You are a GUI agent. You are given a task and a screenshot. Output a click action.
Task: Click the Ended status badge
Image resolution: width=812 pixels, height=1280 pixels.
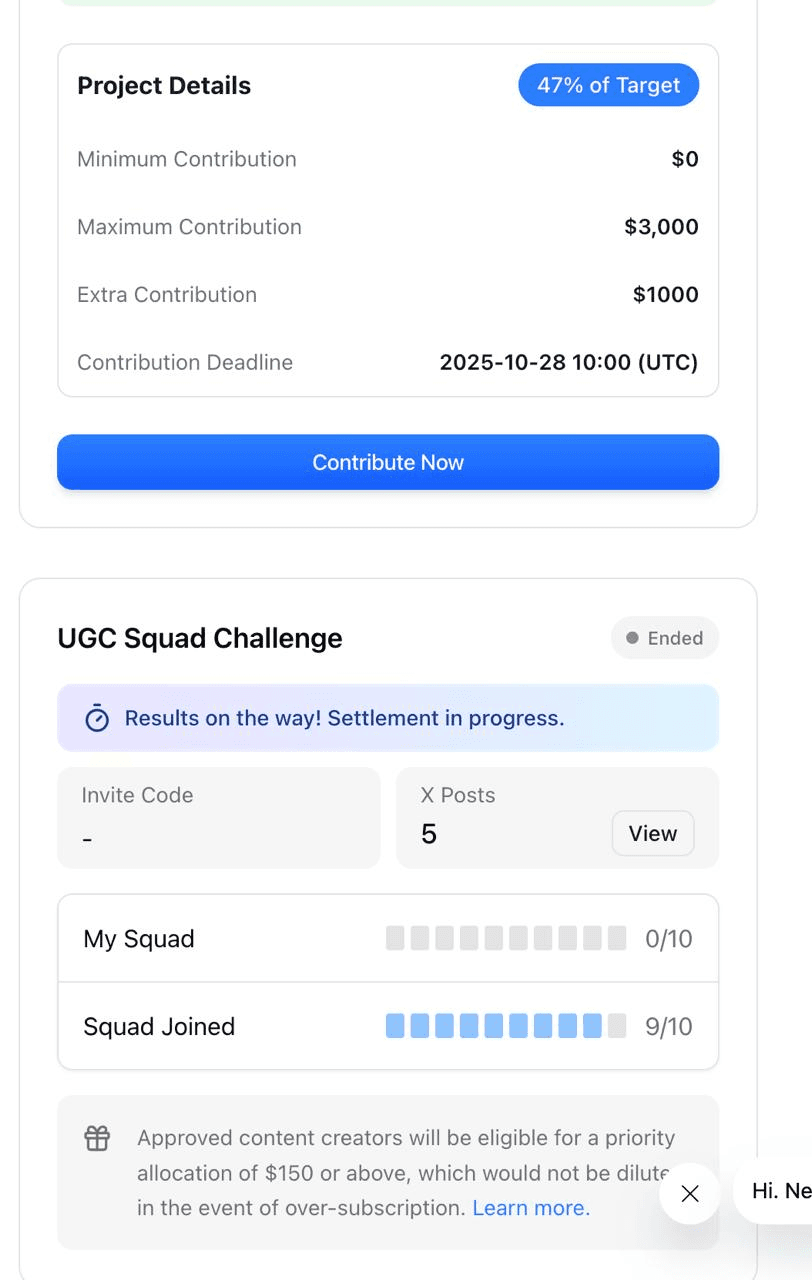click(x=665, y=638)
